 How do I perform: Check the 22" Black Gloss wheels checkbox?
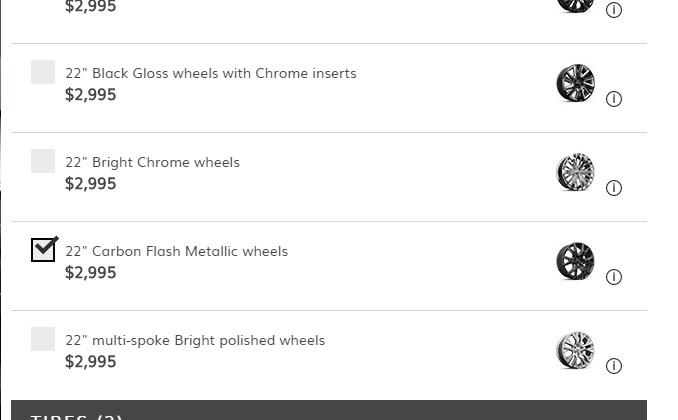tap(43, 72)
